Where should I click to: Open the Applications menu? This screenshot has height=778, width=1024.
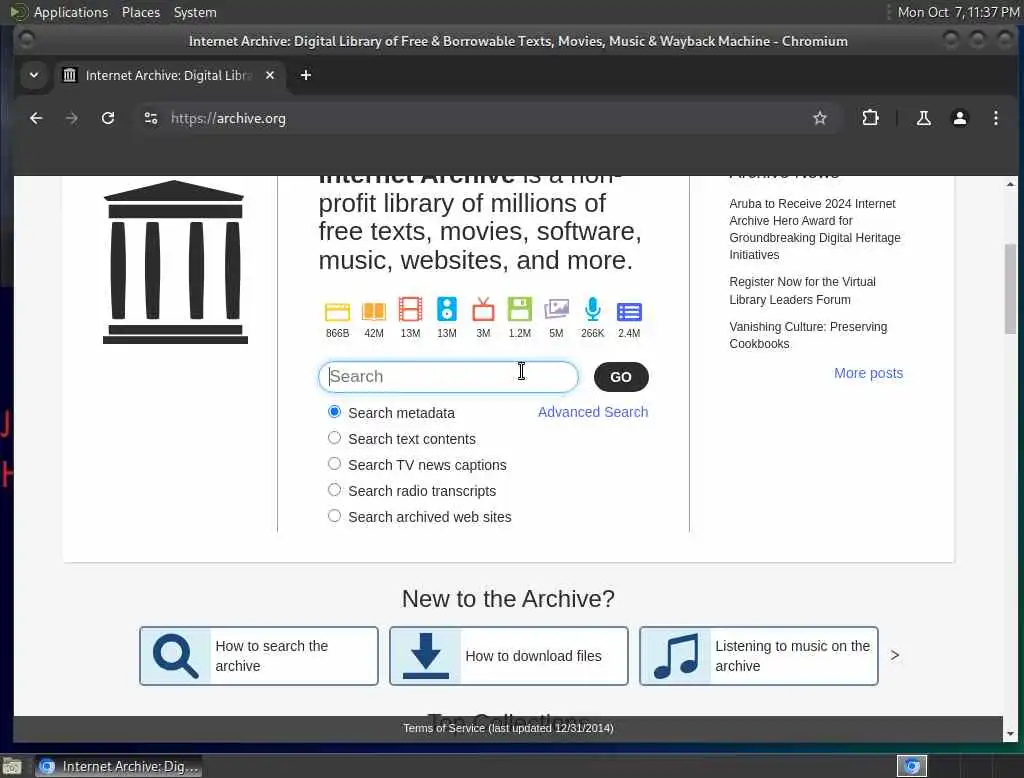click(x=71, y=12)
